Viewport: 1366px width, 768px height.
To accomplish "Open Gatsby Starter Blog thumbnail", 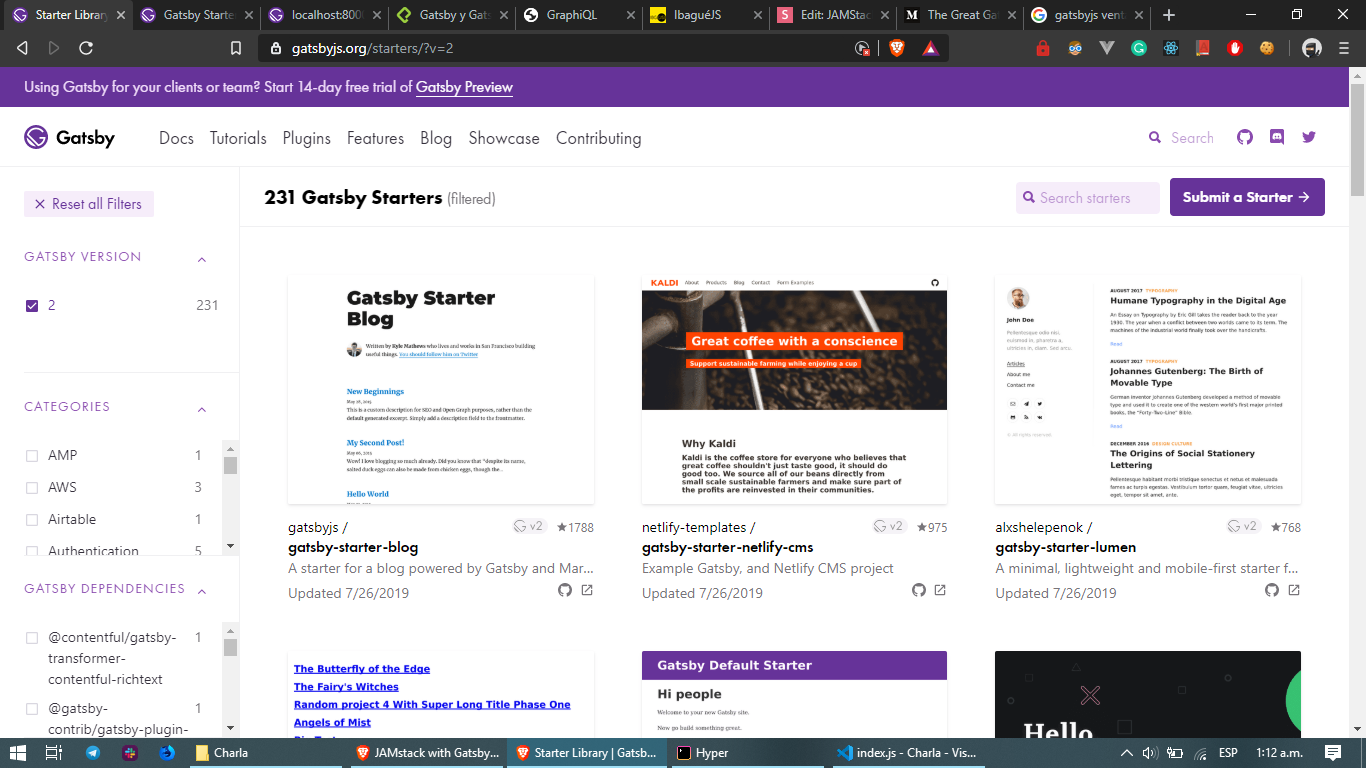I will pyautogui.click(x=441, y=390).
